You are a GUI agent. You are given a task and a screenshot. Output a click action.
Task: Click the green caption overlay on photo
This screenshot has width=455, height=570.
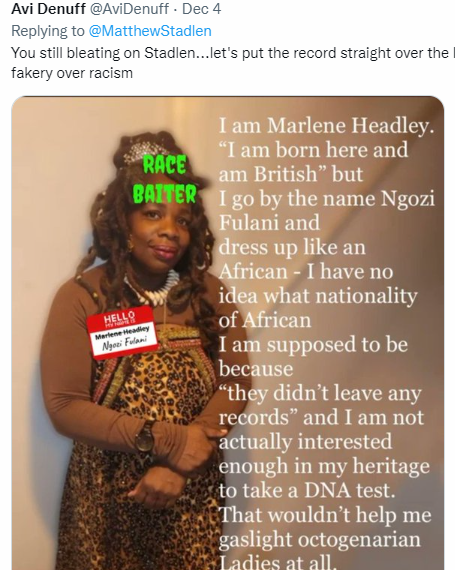pos(165,179)
